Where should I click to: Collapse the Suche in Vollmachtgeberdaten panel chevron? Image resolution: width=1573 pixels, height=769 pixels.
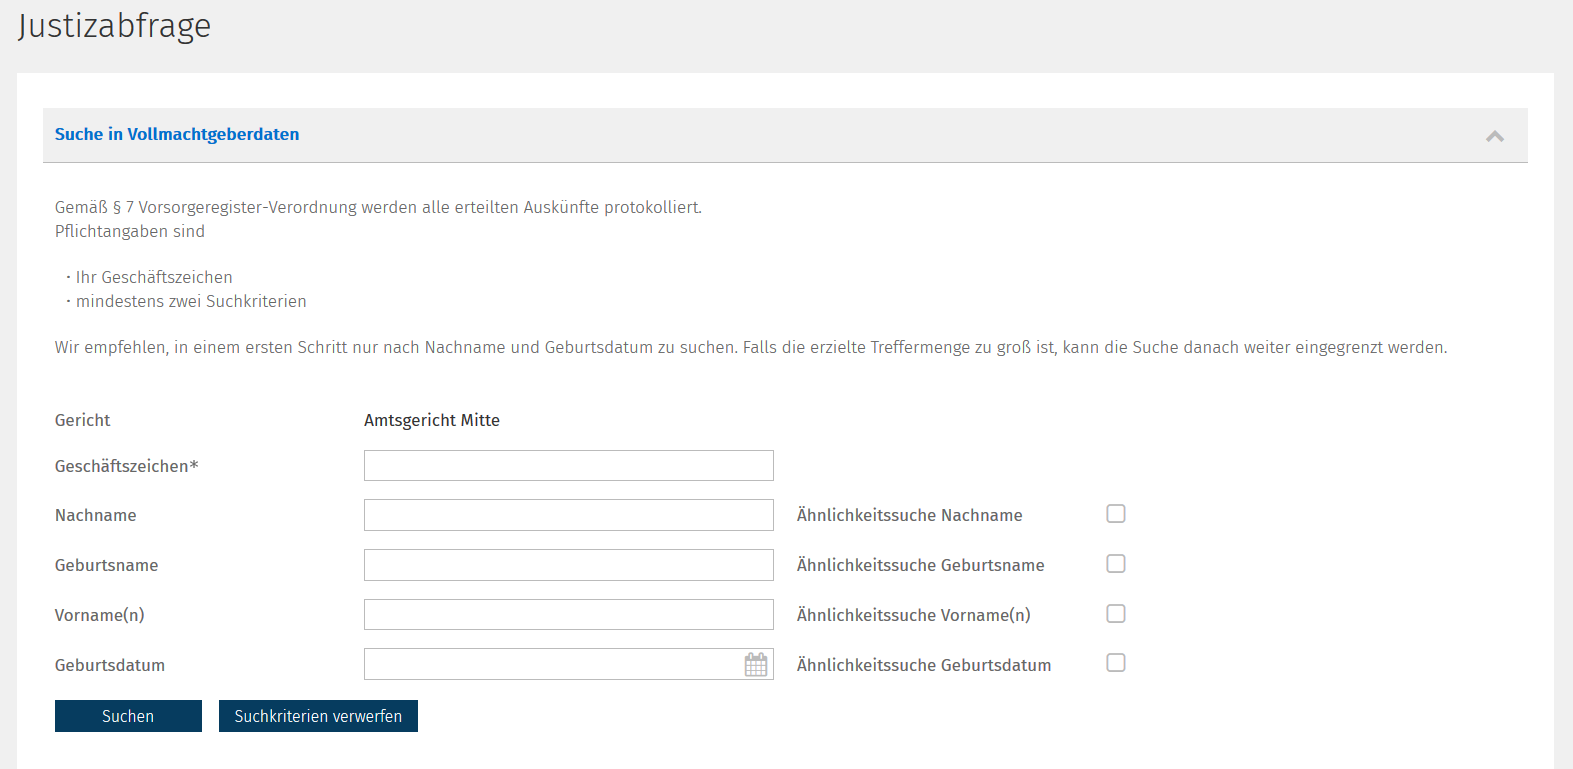(1495, 136)
